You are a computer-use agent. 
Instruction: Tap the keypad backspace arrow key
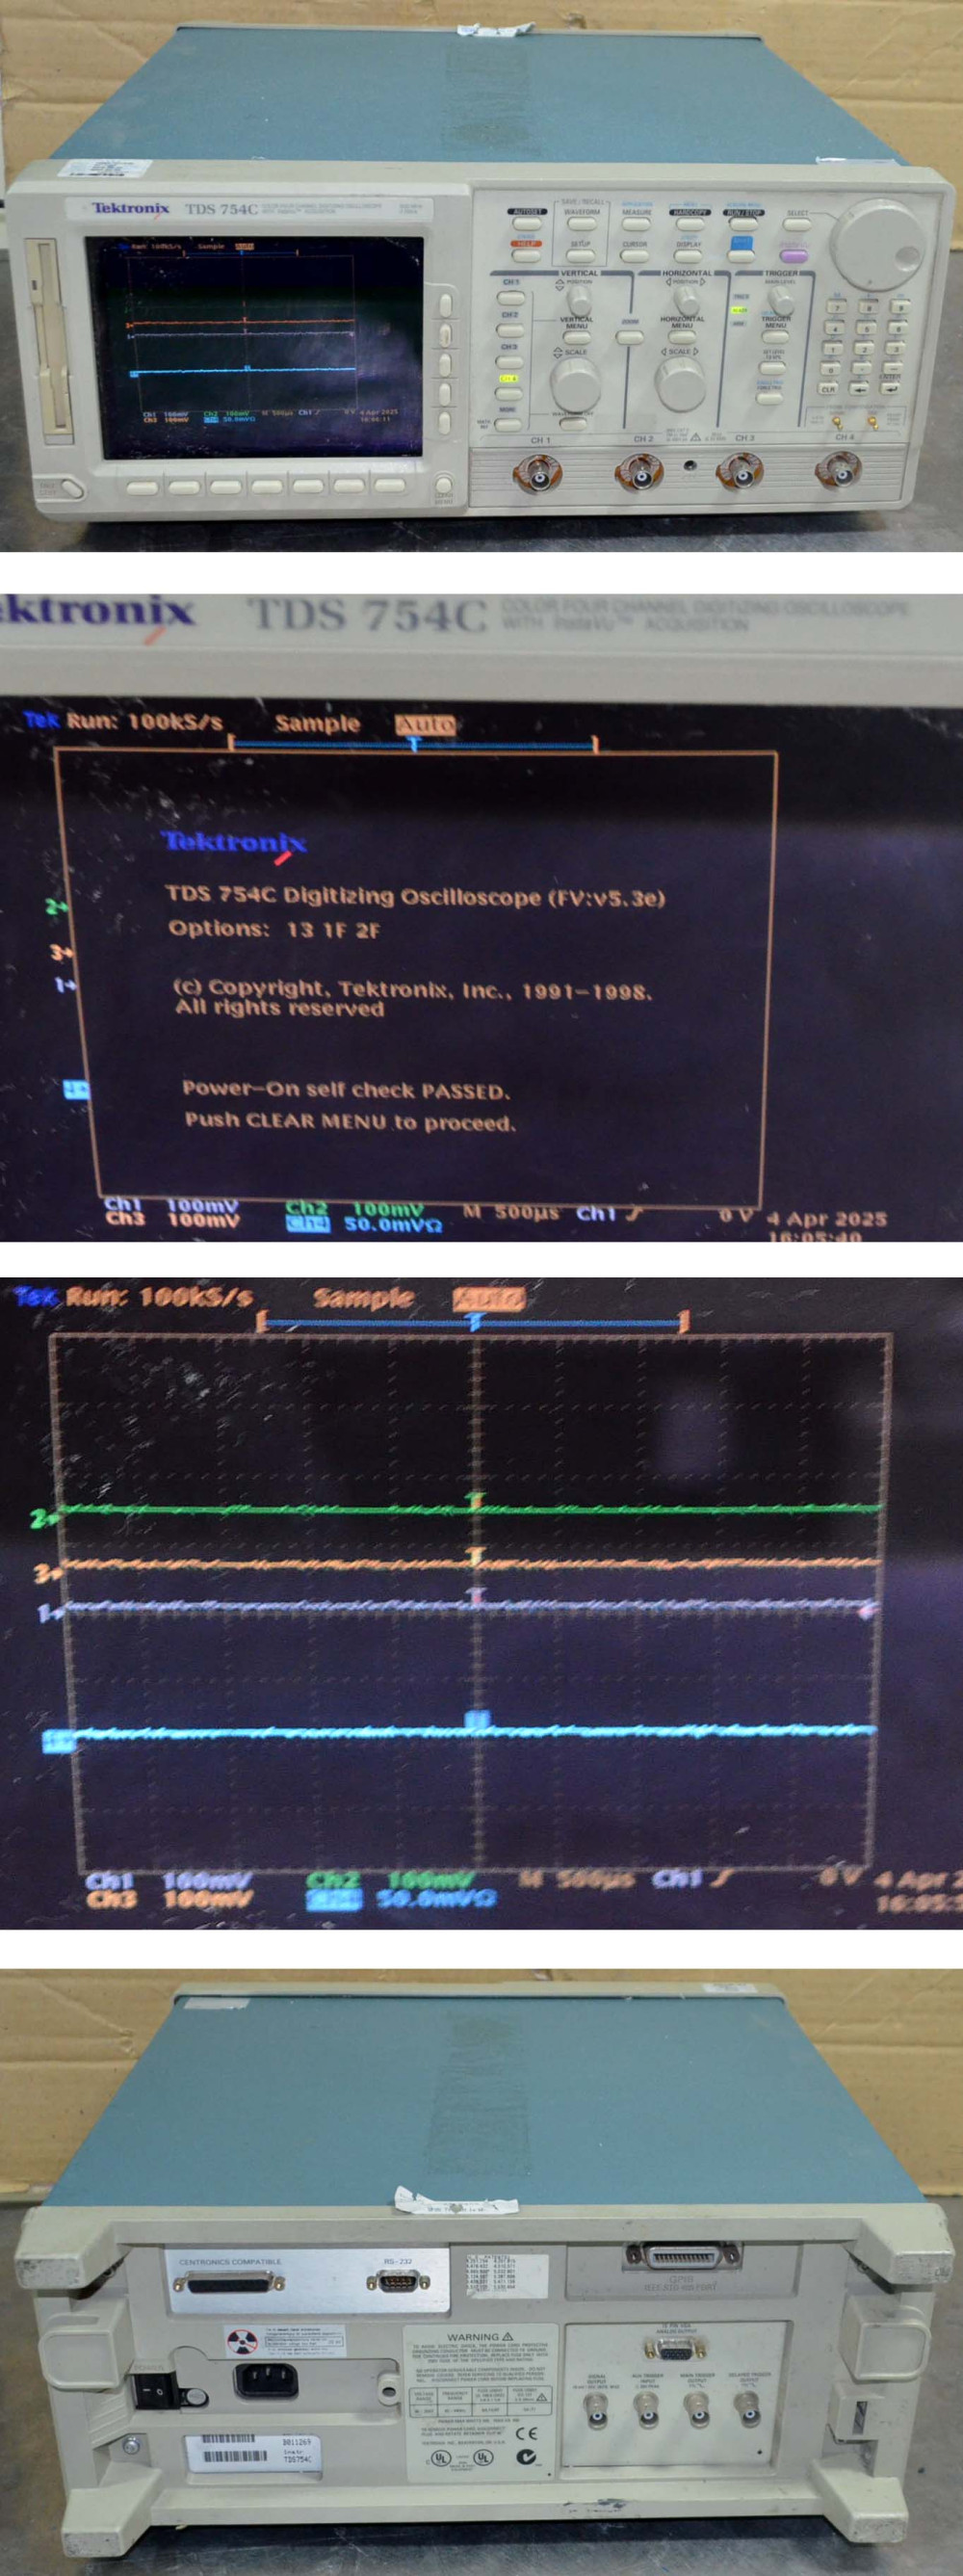[859, 389]
